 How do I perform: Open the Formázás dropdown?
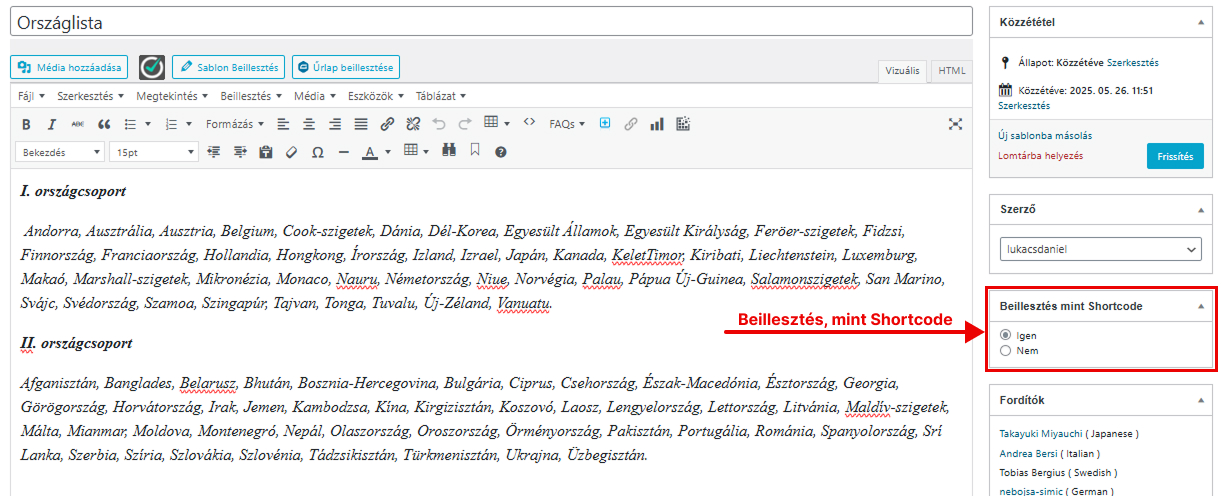pyautogui.click(x=235, y=124)
